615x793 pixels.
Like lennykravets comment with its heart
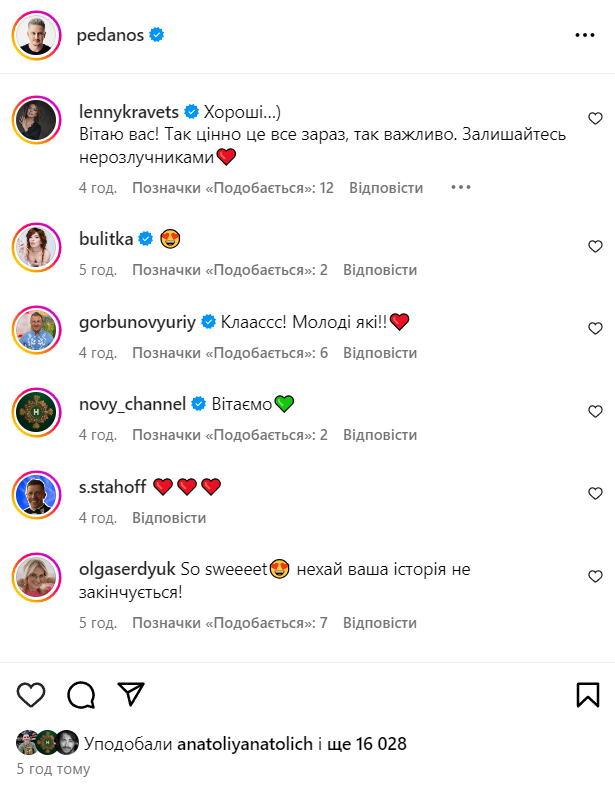tap(595, 118)
